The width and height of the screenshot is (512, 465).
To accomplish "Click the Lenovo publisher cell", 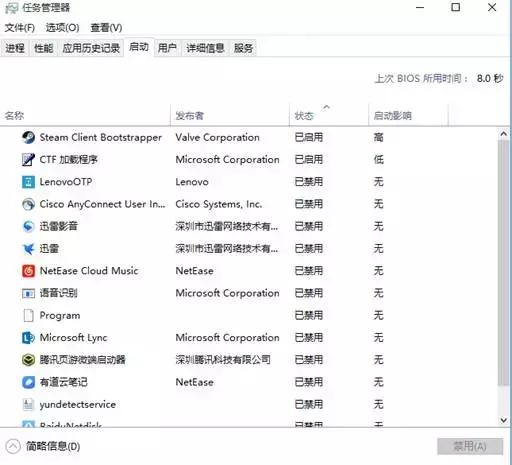I will click(x=192, y=182).
